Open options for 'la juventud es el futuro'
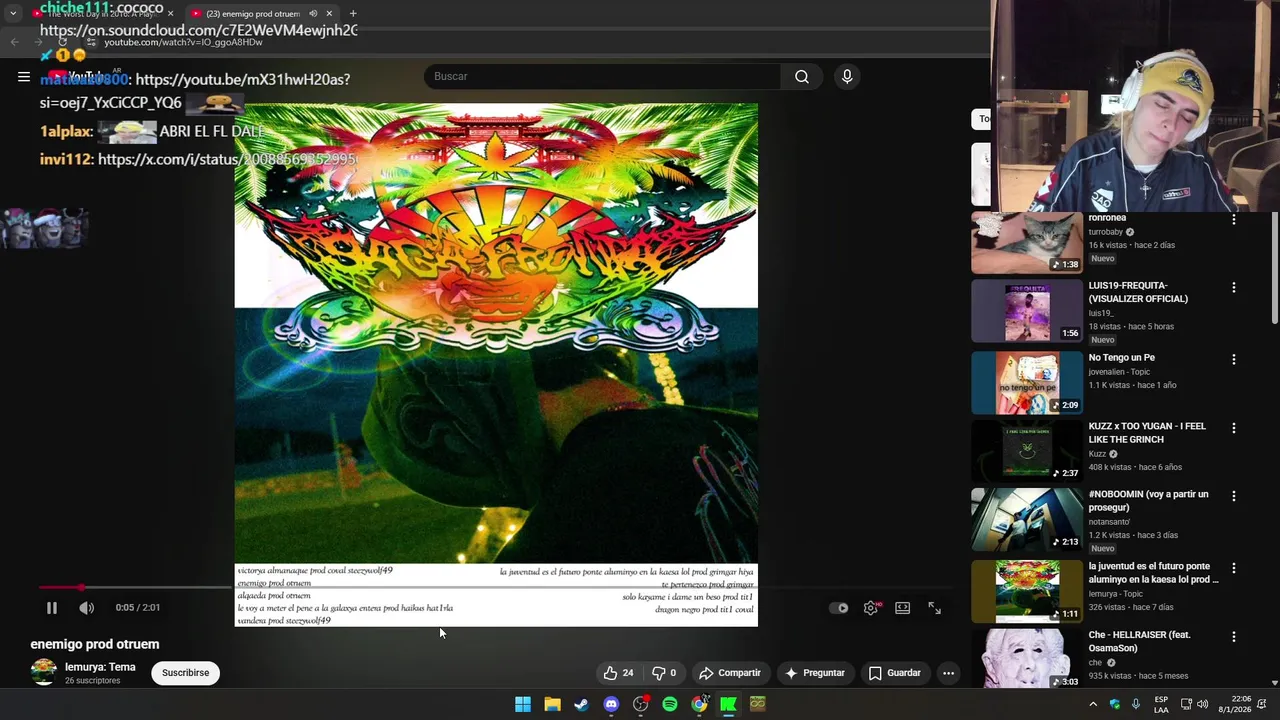The height and width of the screenshot is (720, 1280). click(1234, 568)
